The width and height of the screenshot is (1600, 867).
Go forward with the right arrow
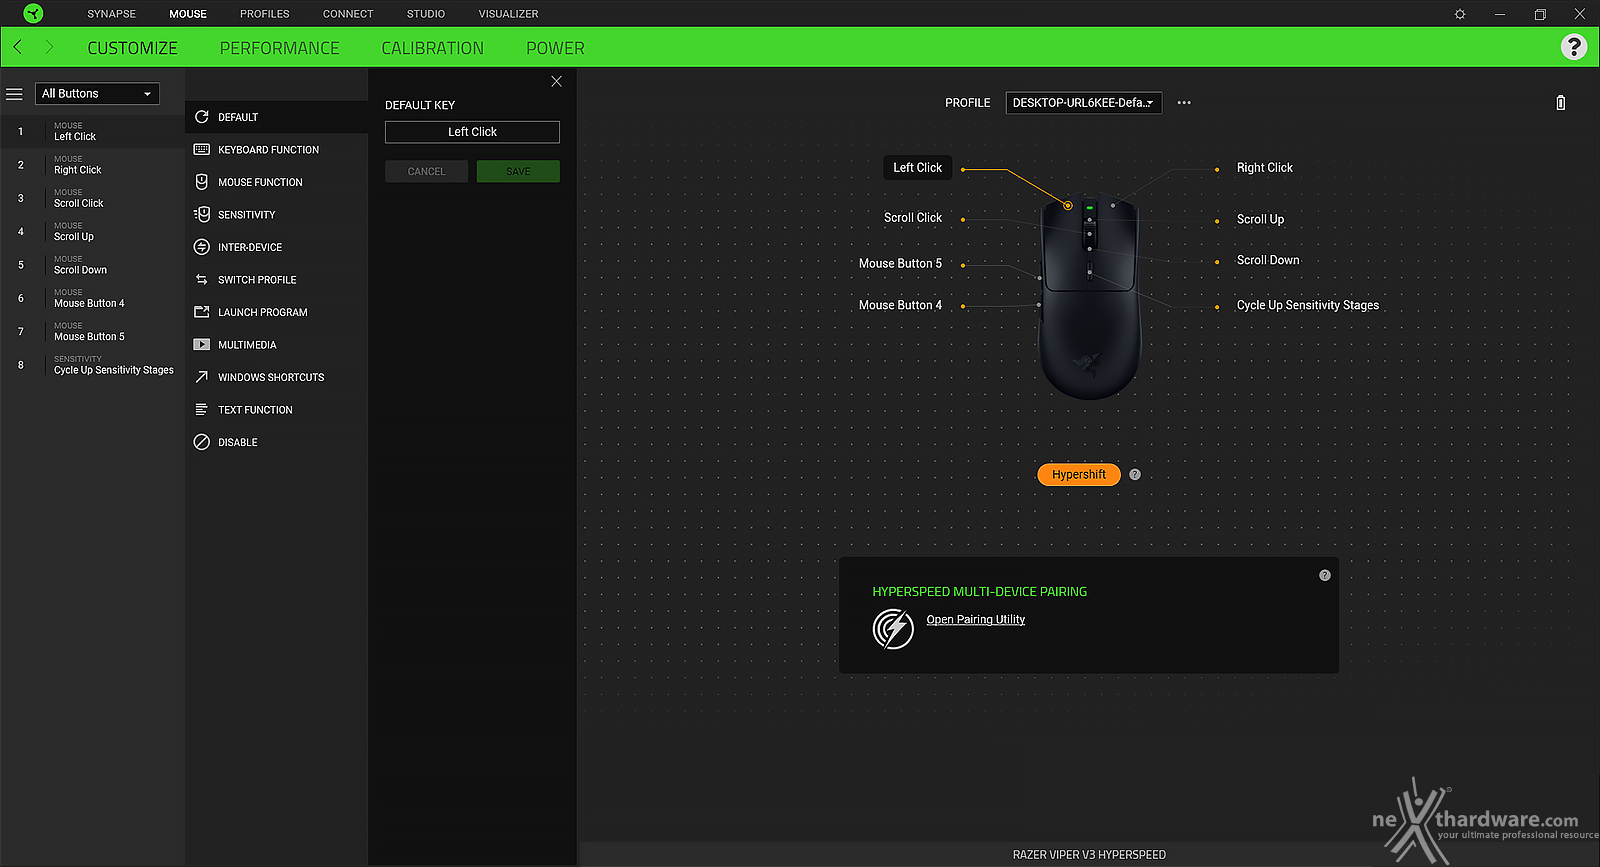pos(49,47)
